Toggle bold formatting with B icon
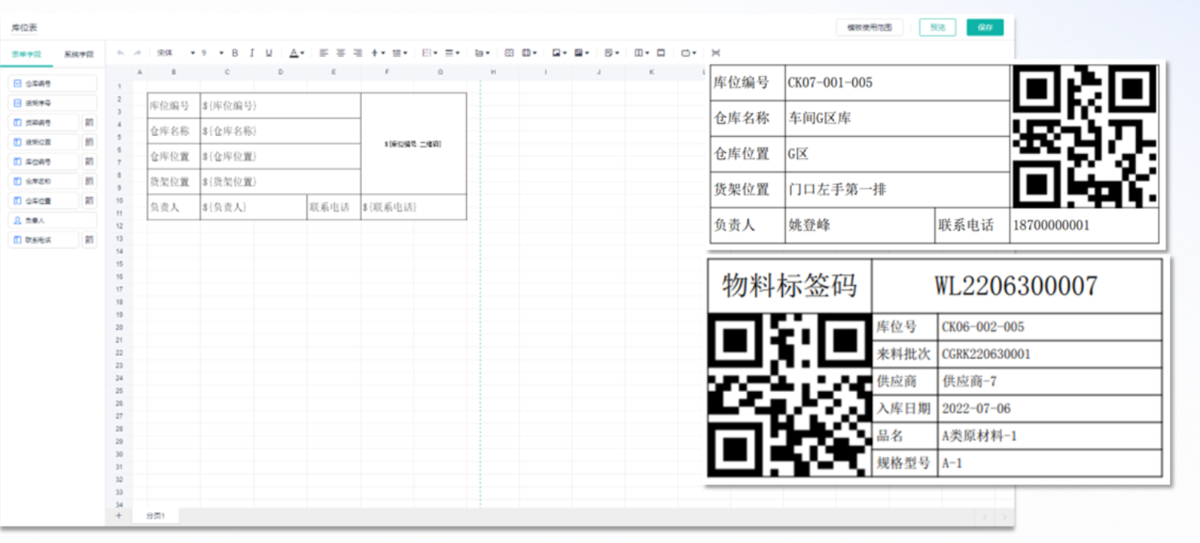The image size is (1200, 543). coord(235,52)
